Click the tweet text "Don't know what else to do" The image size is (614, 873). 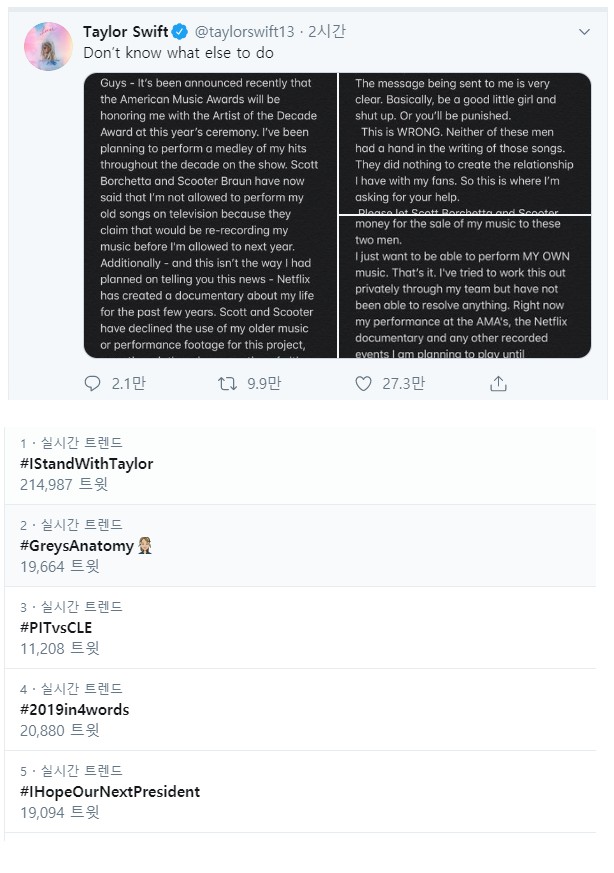click(x=179, y=53)
